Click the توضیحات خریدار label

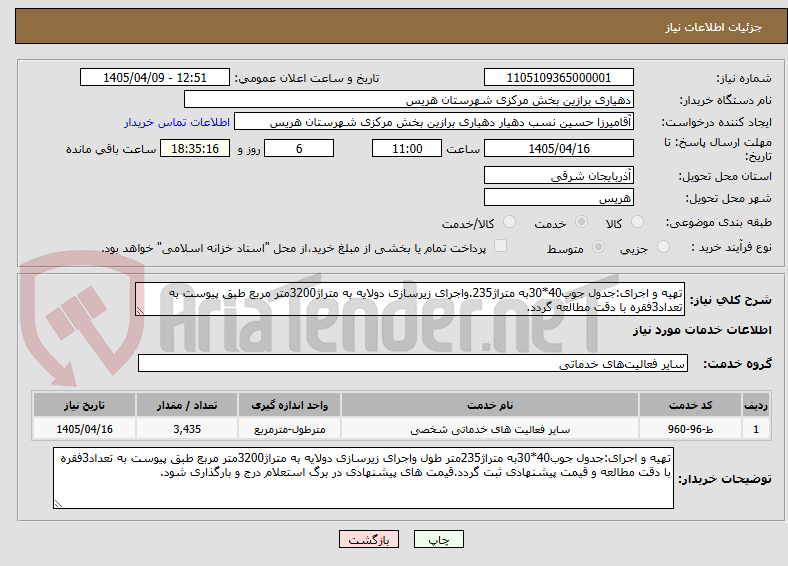(725, 479)
